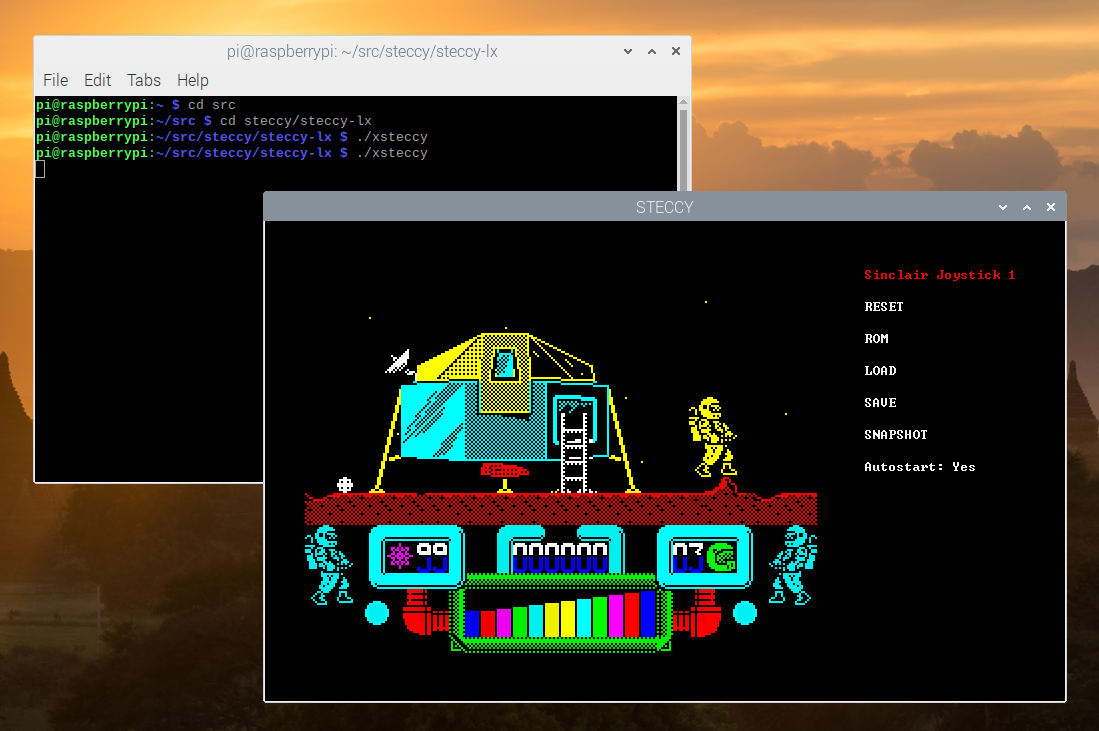This screenshot has width=1099, height=731.
Task: Click SAVE in the STECCY menu
Action: [880, 403]
